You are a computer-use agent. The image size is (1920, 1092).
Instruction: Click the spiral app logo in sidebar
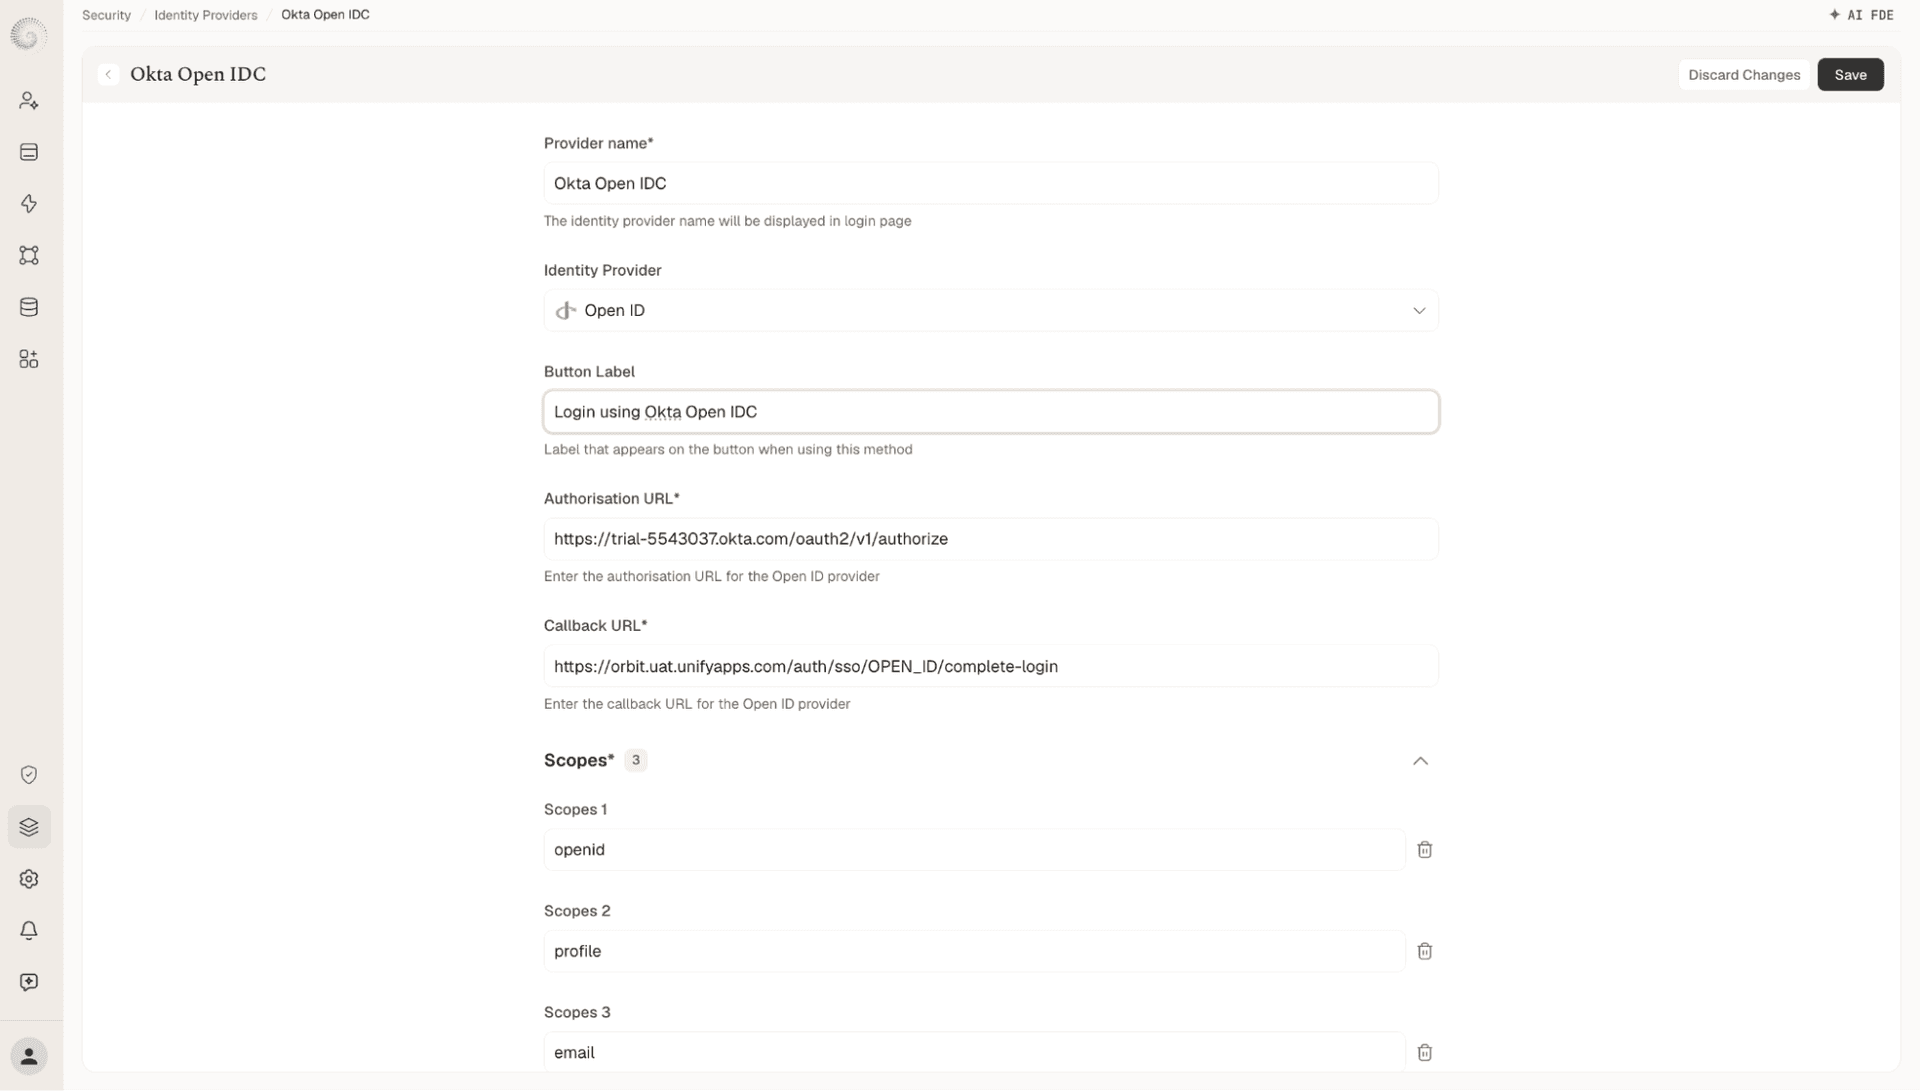pos(28,35)
